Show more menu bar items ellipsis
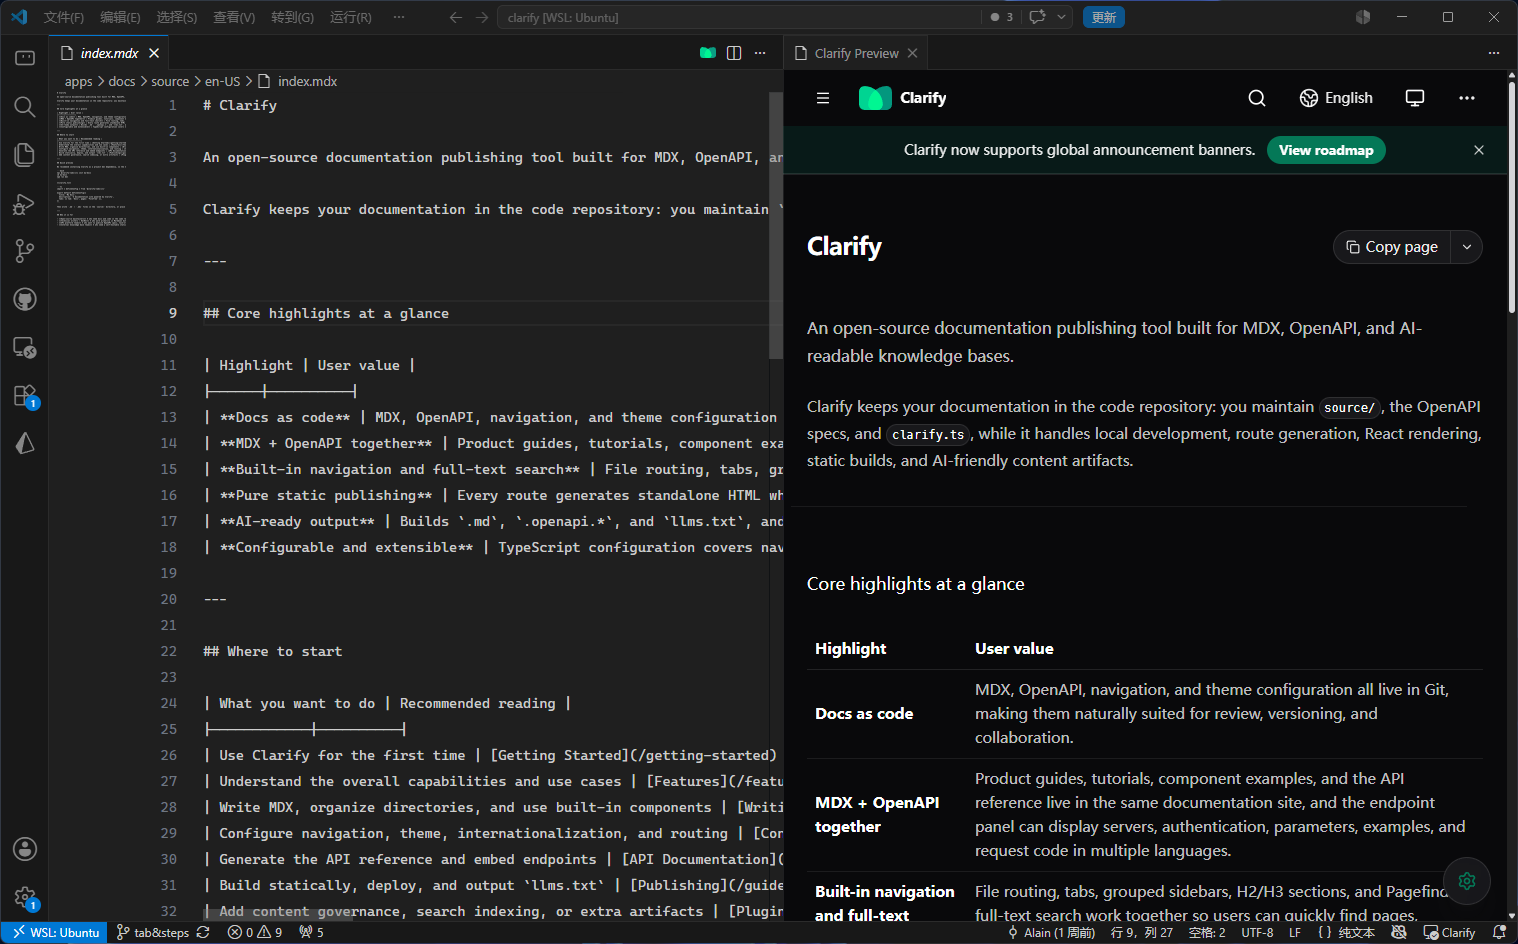Viewport: 1518px width, 944px height. coord(399,17)
